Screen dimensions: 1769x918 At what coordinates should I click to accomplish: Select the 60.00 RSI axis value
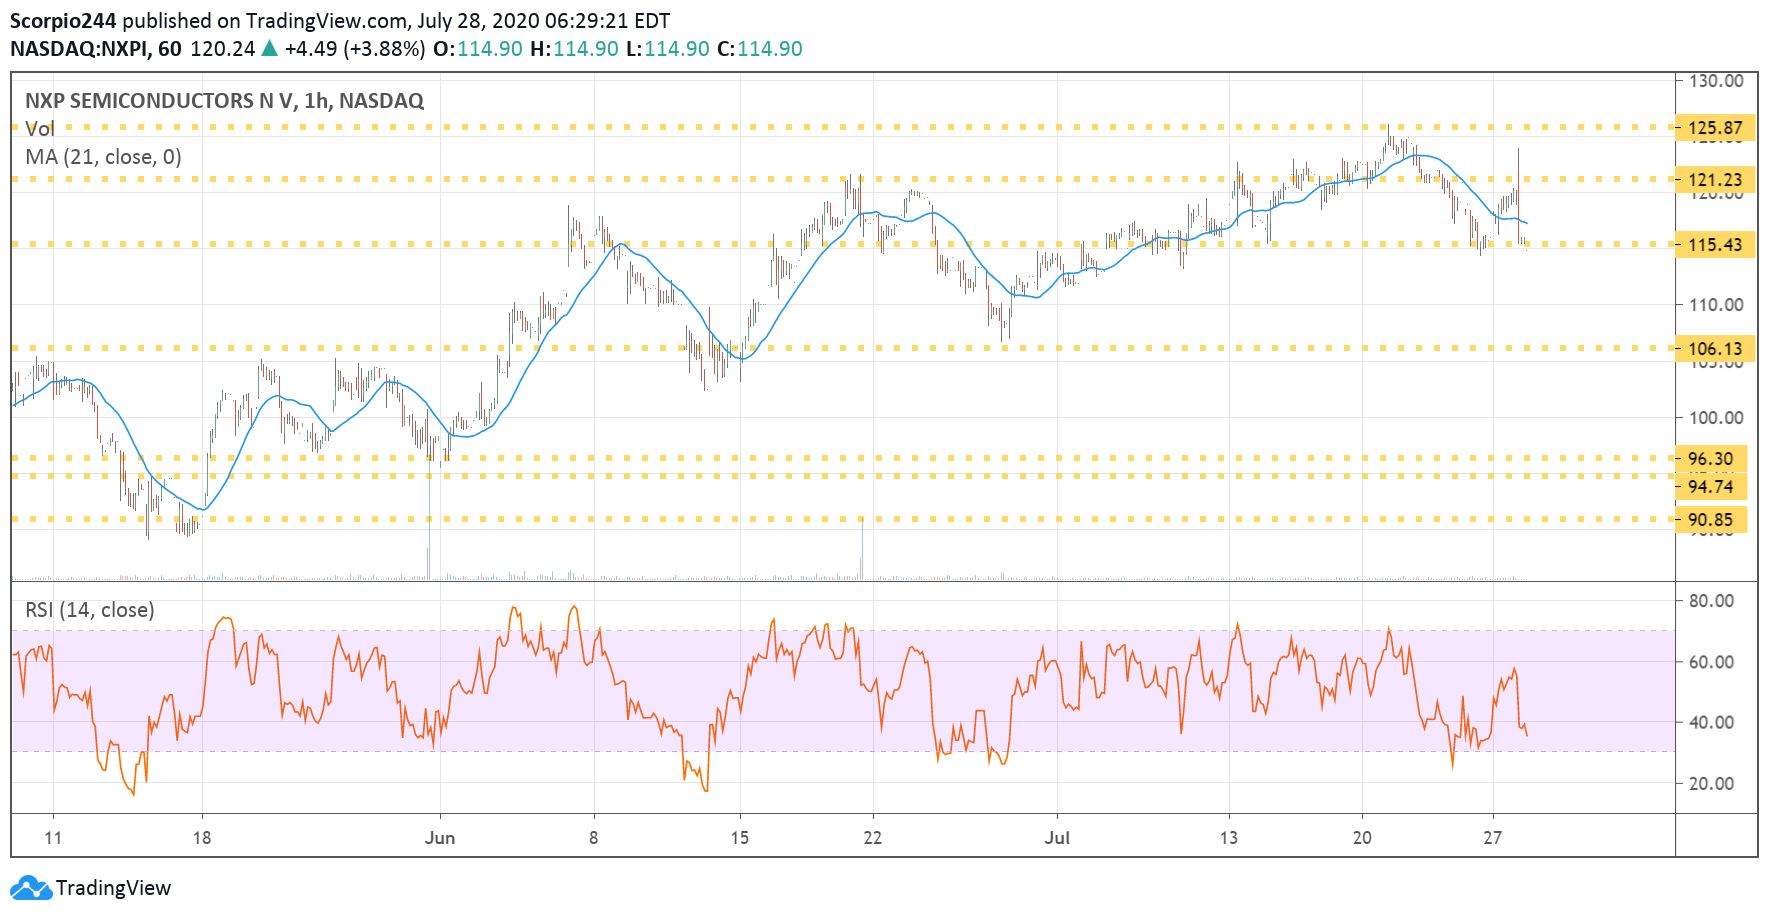1711,662
